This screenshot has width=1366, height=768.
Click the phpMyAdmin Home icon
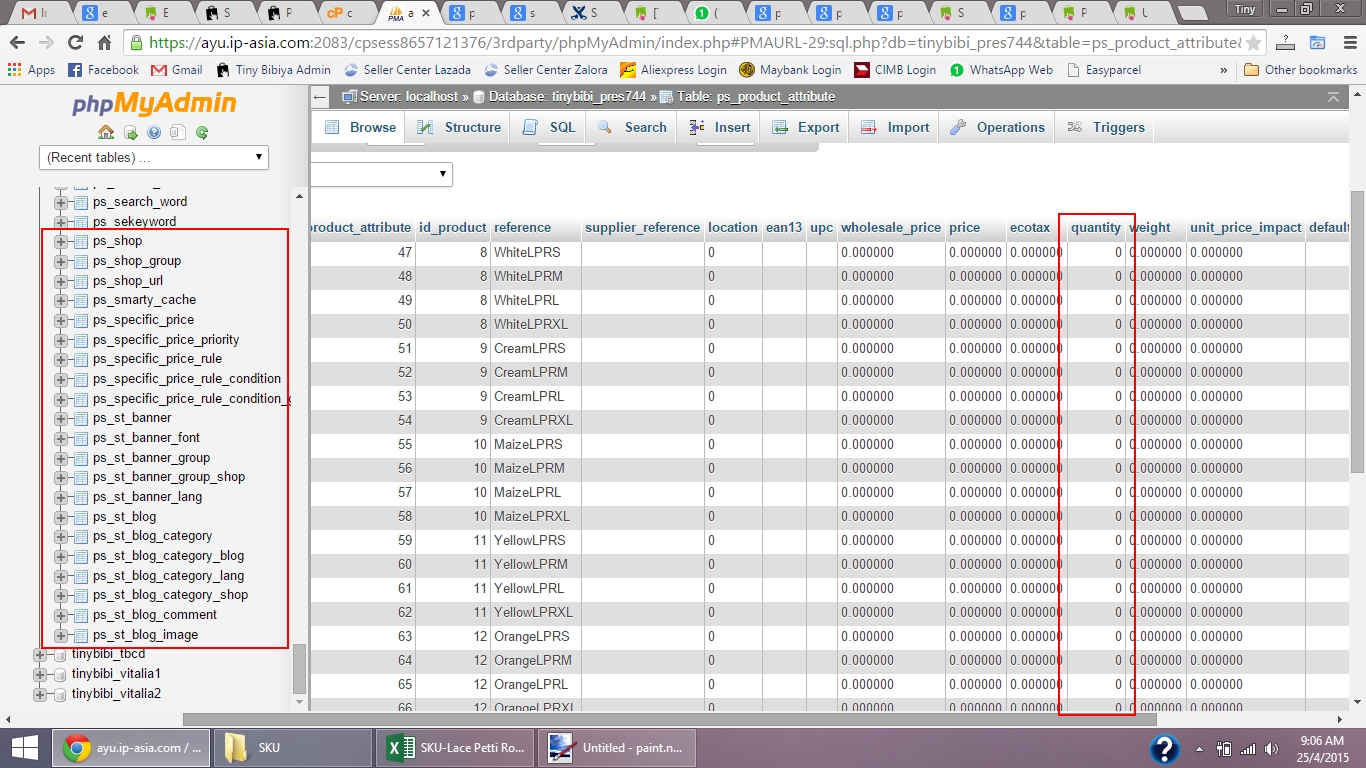(105, 133)
